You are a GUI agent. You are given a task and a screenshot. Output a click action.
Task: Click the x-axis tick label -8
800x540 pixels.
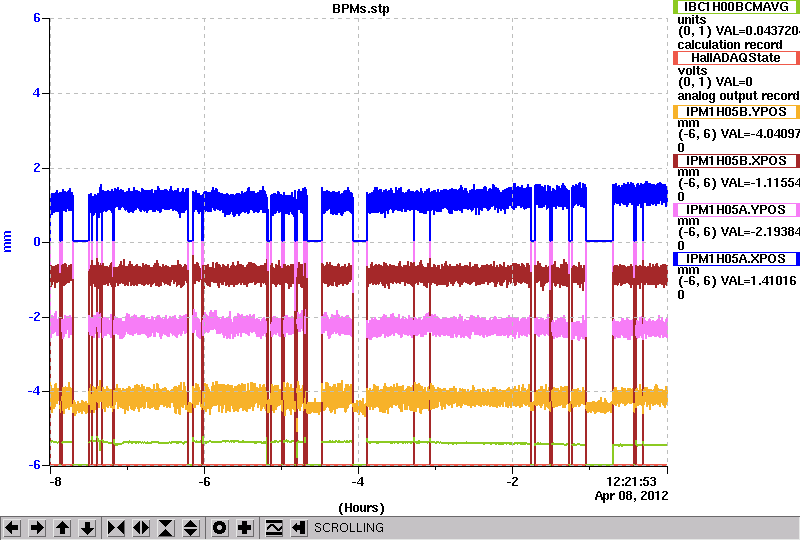tap(55, 482)
